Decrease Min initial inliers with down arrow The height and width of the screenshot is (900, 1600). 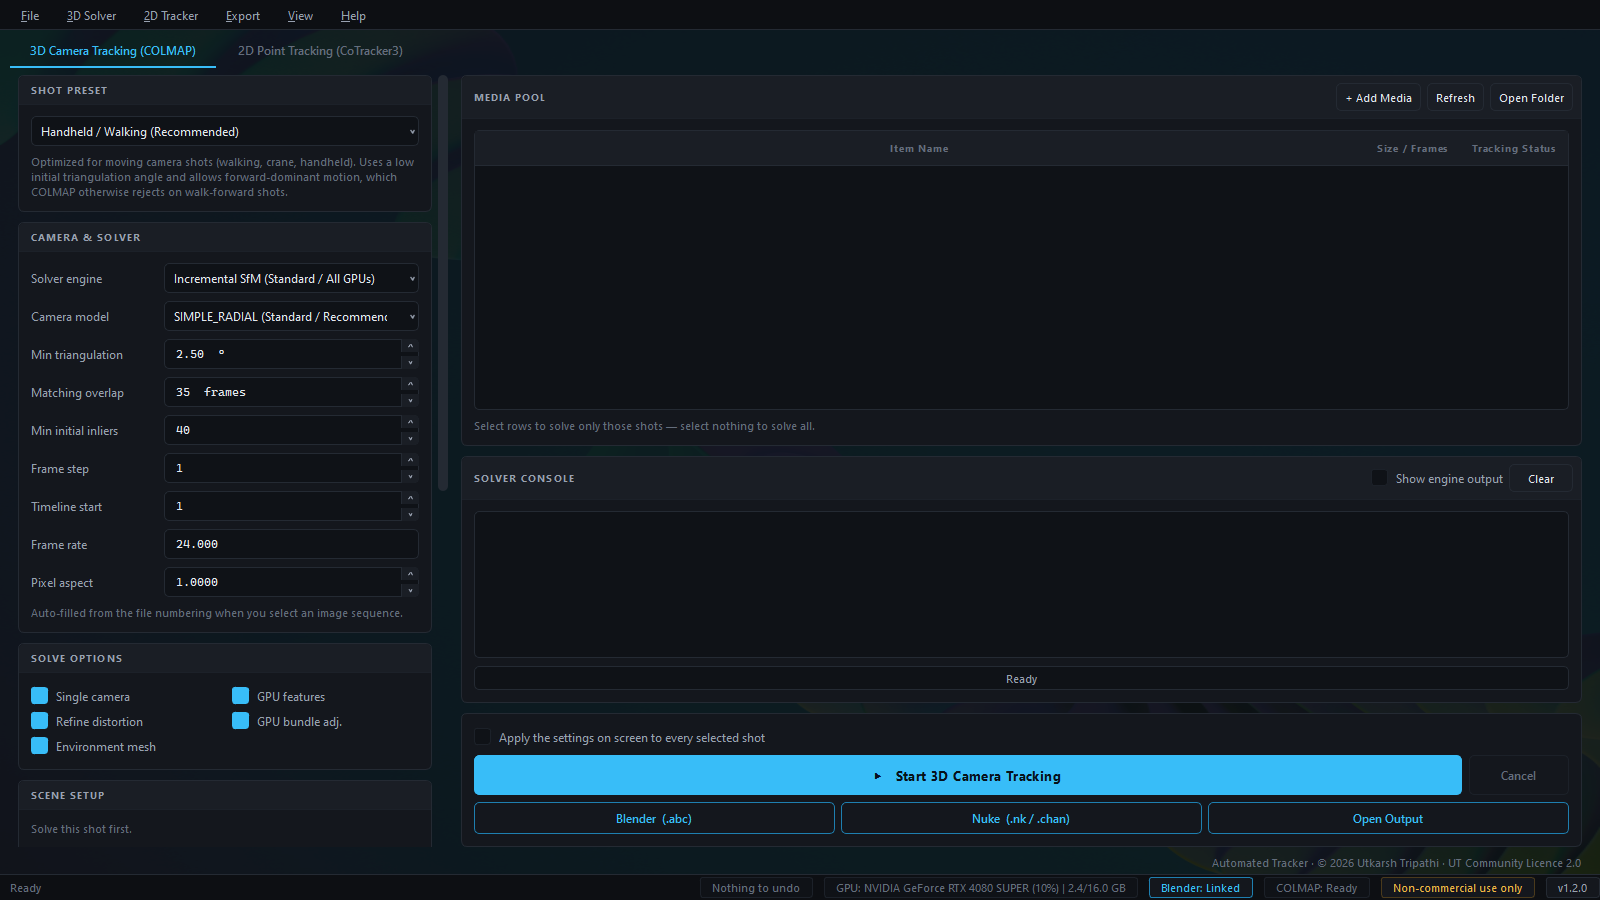410,438
